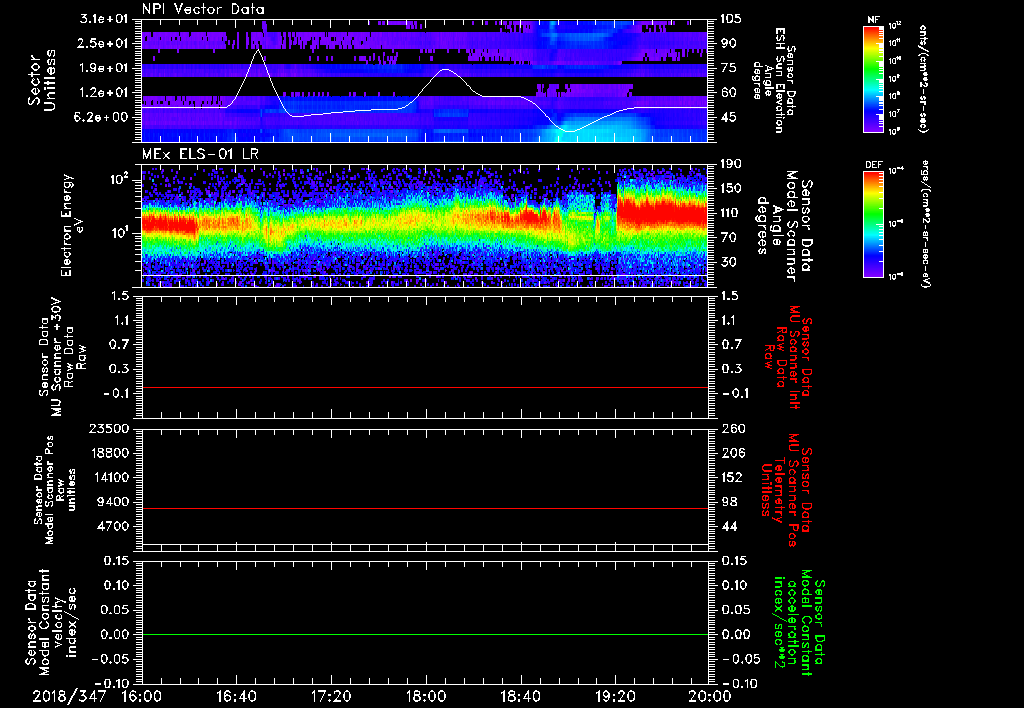
Task: Click the 'MU Scanner +30V Raw Data' label
Action: [x=62, y=357]
